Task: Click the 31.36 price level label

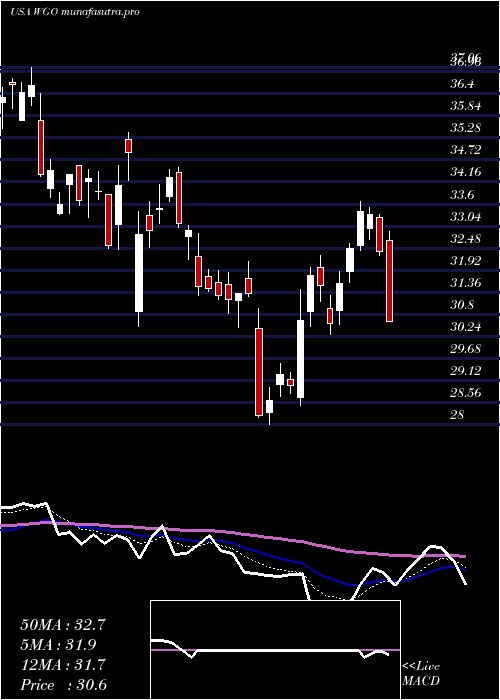Action: pyautogui.click(x=466, y=282)
